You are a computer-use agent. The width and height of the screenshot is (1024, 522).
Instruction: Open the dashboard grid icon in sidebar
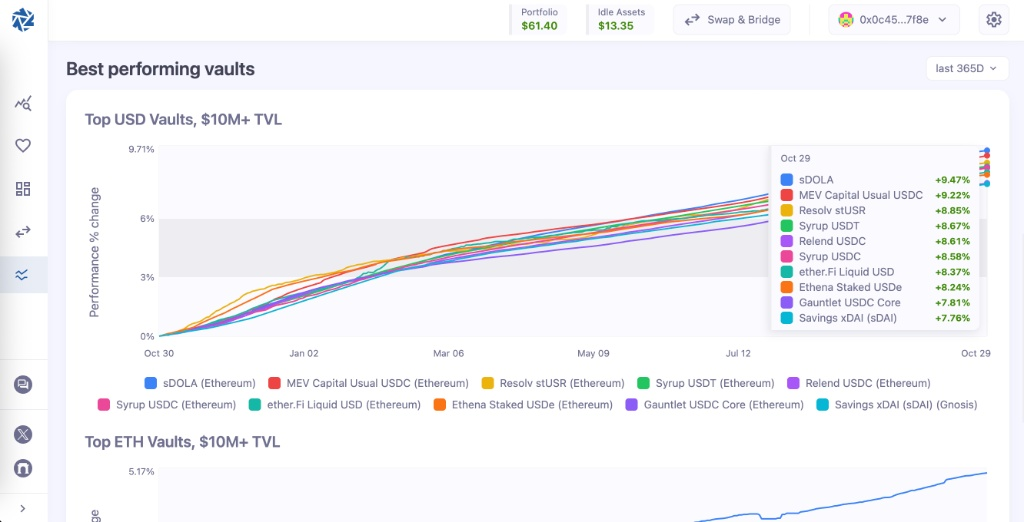click(23, 189)
